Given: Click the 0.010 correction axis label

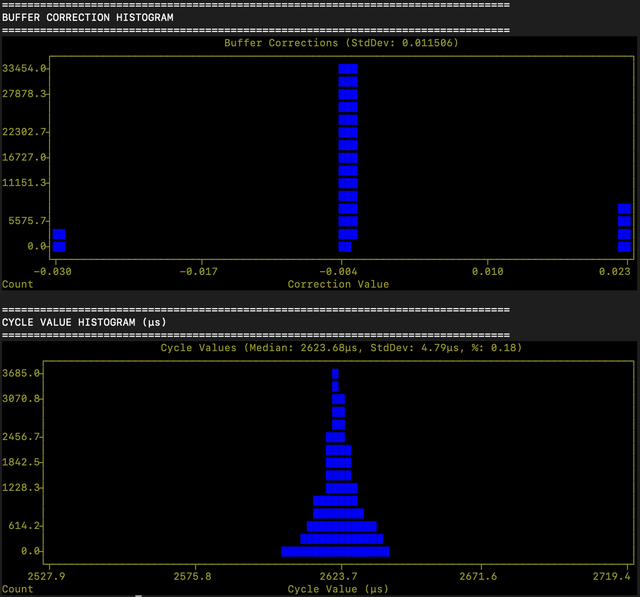Looking at the screenshot, I should pos(488,271).
